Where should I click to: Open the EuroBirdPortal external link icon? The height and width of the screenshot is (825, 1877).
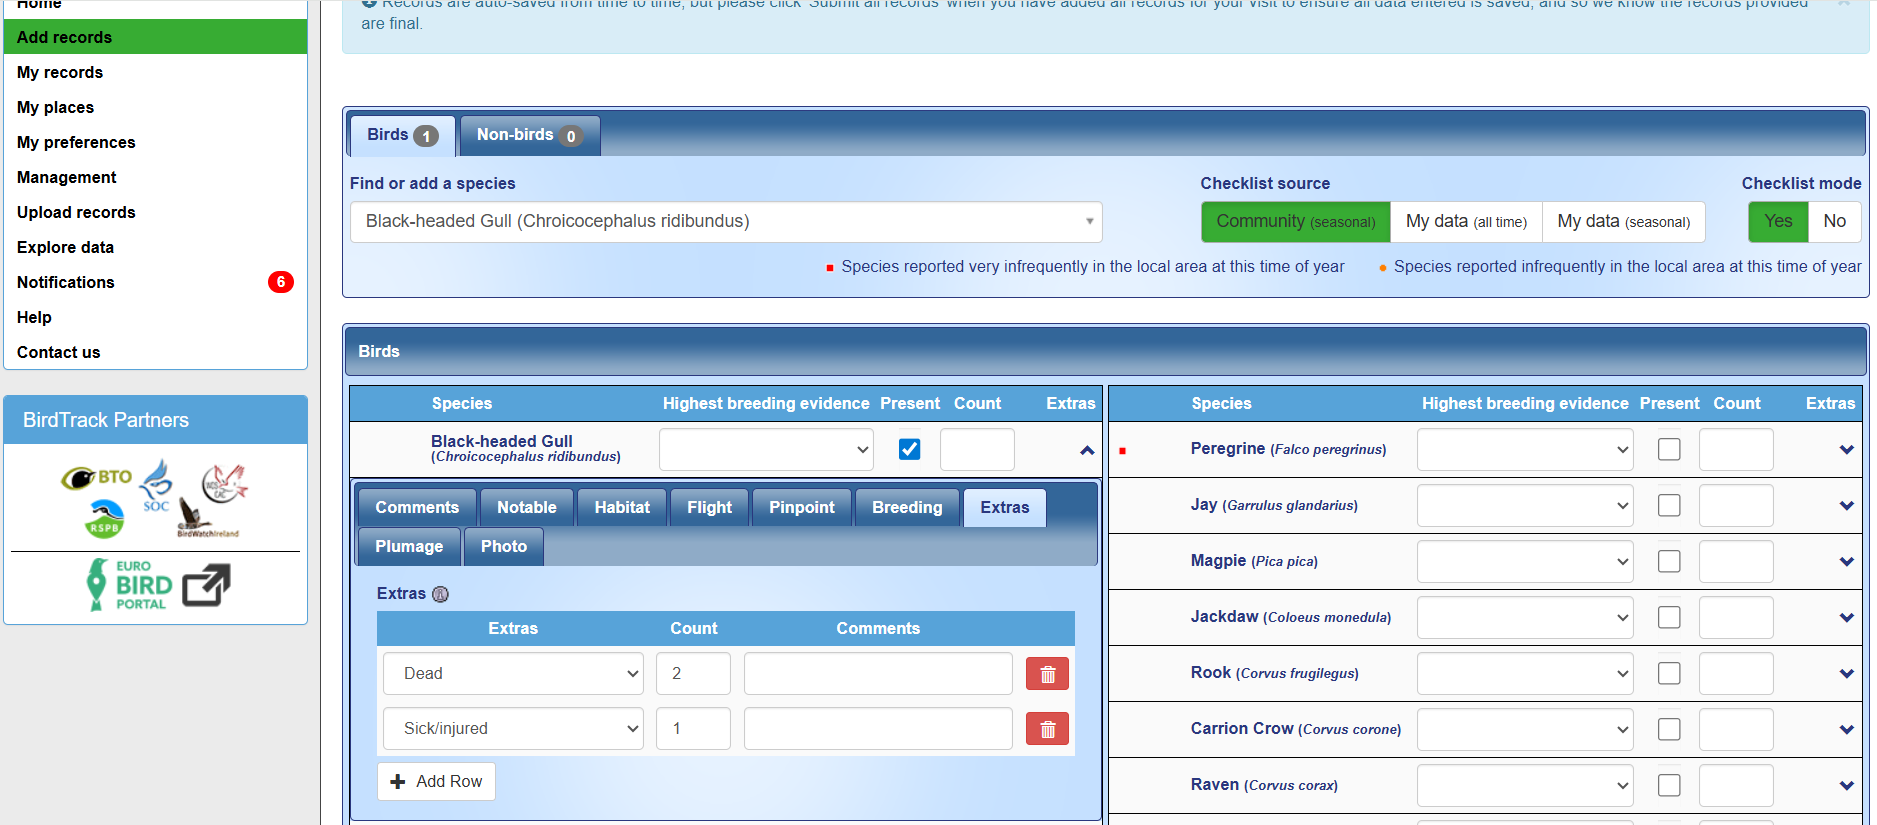[x=206, y=585]
